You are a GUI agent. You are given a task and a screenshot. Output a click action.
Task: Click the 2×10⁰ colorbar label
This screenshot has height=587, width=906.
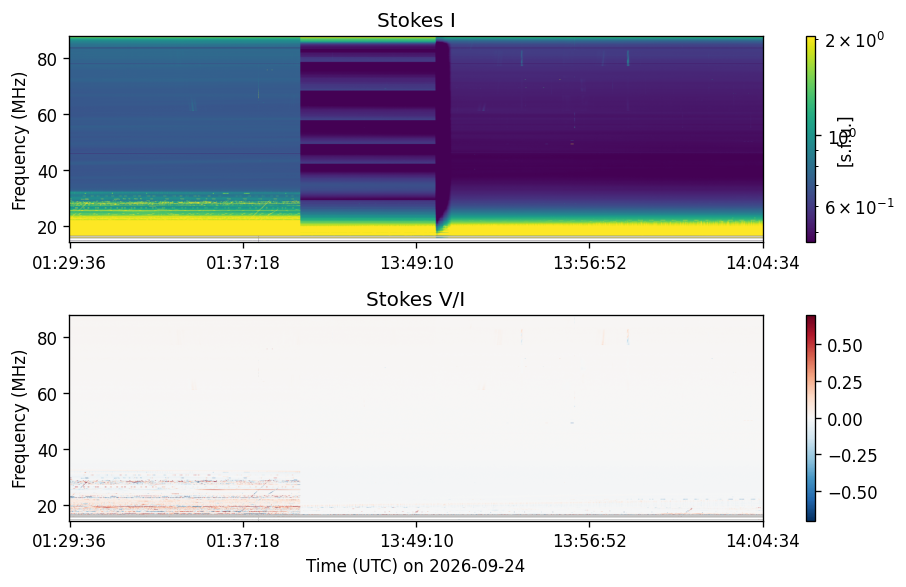[x=854, y=40]
